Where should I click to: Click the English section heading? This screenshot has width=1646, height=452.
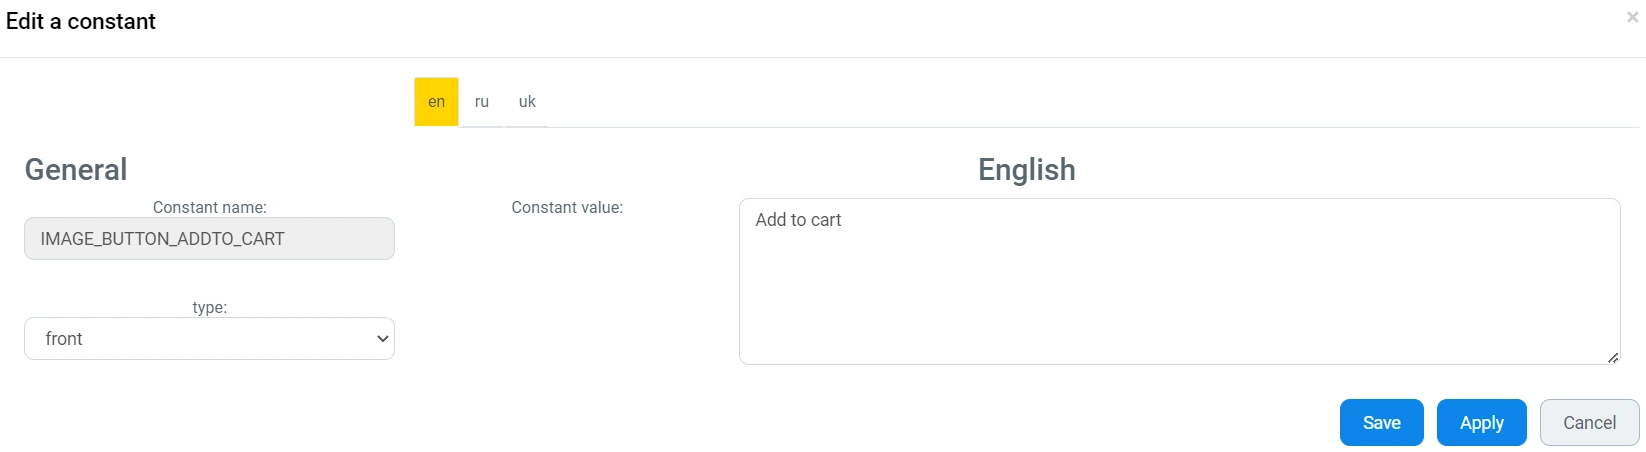tap(1026, 170)
